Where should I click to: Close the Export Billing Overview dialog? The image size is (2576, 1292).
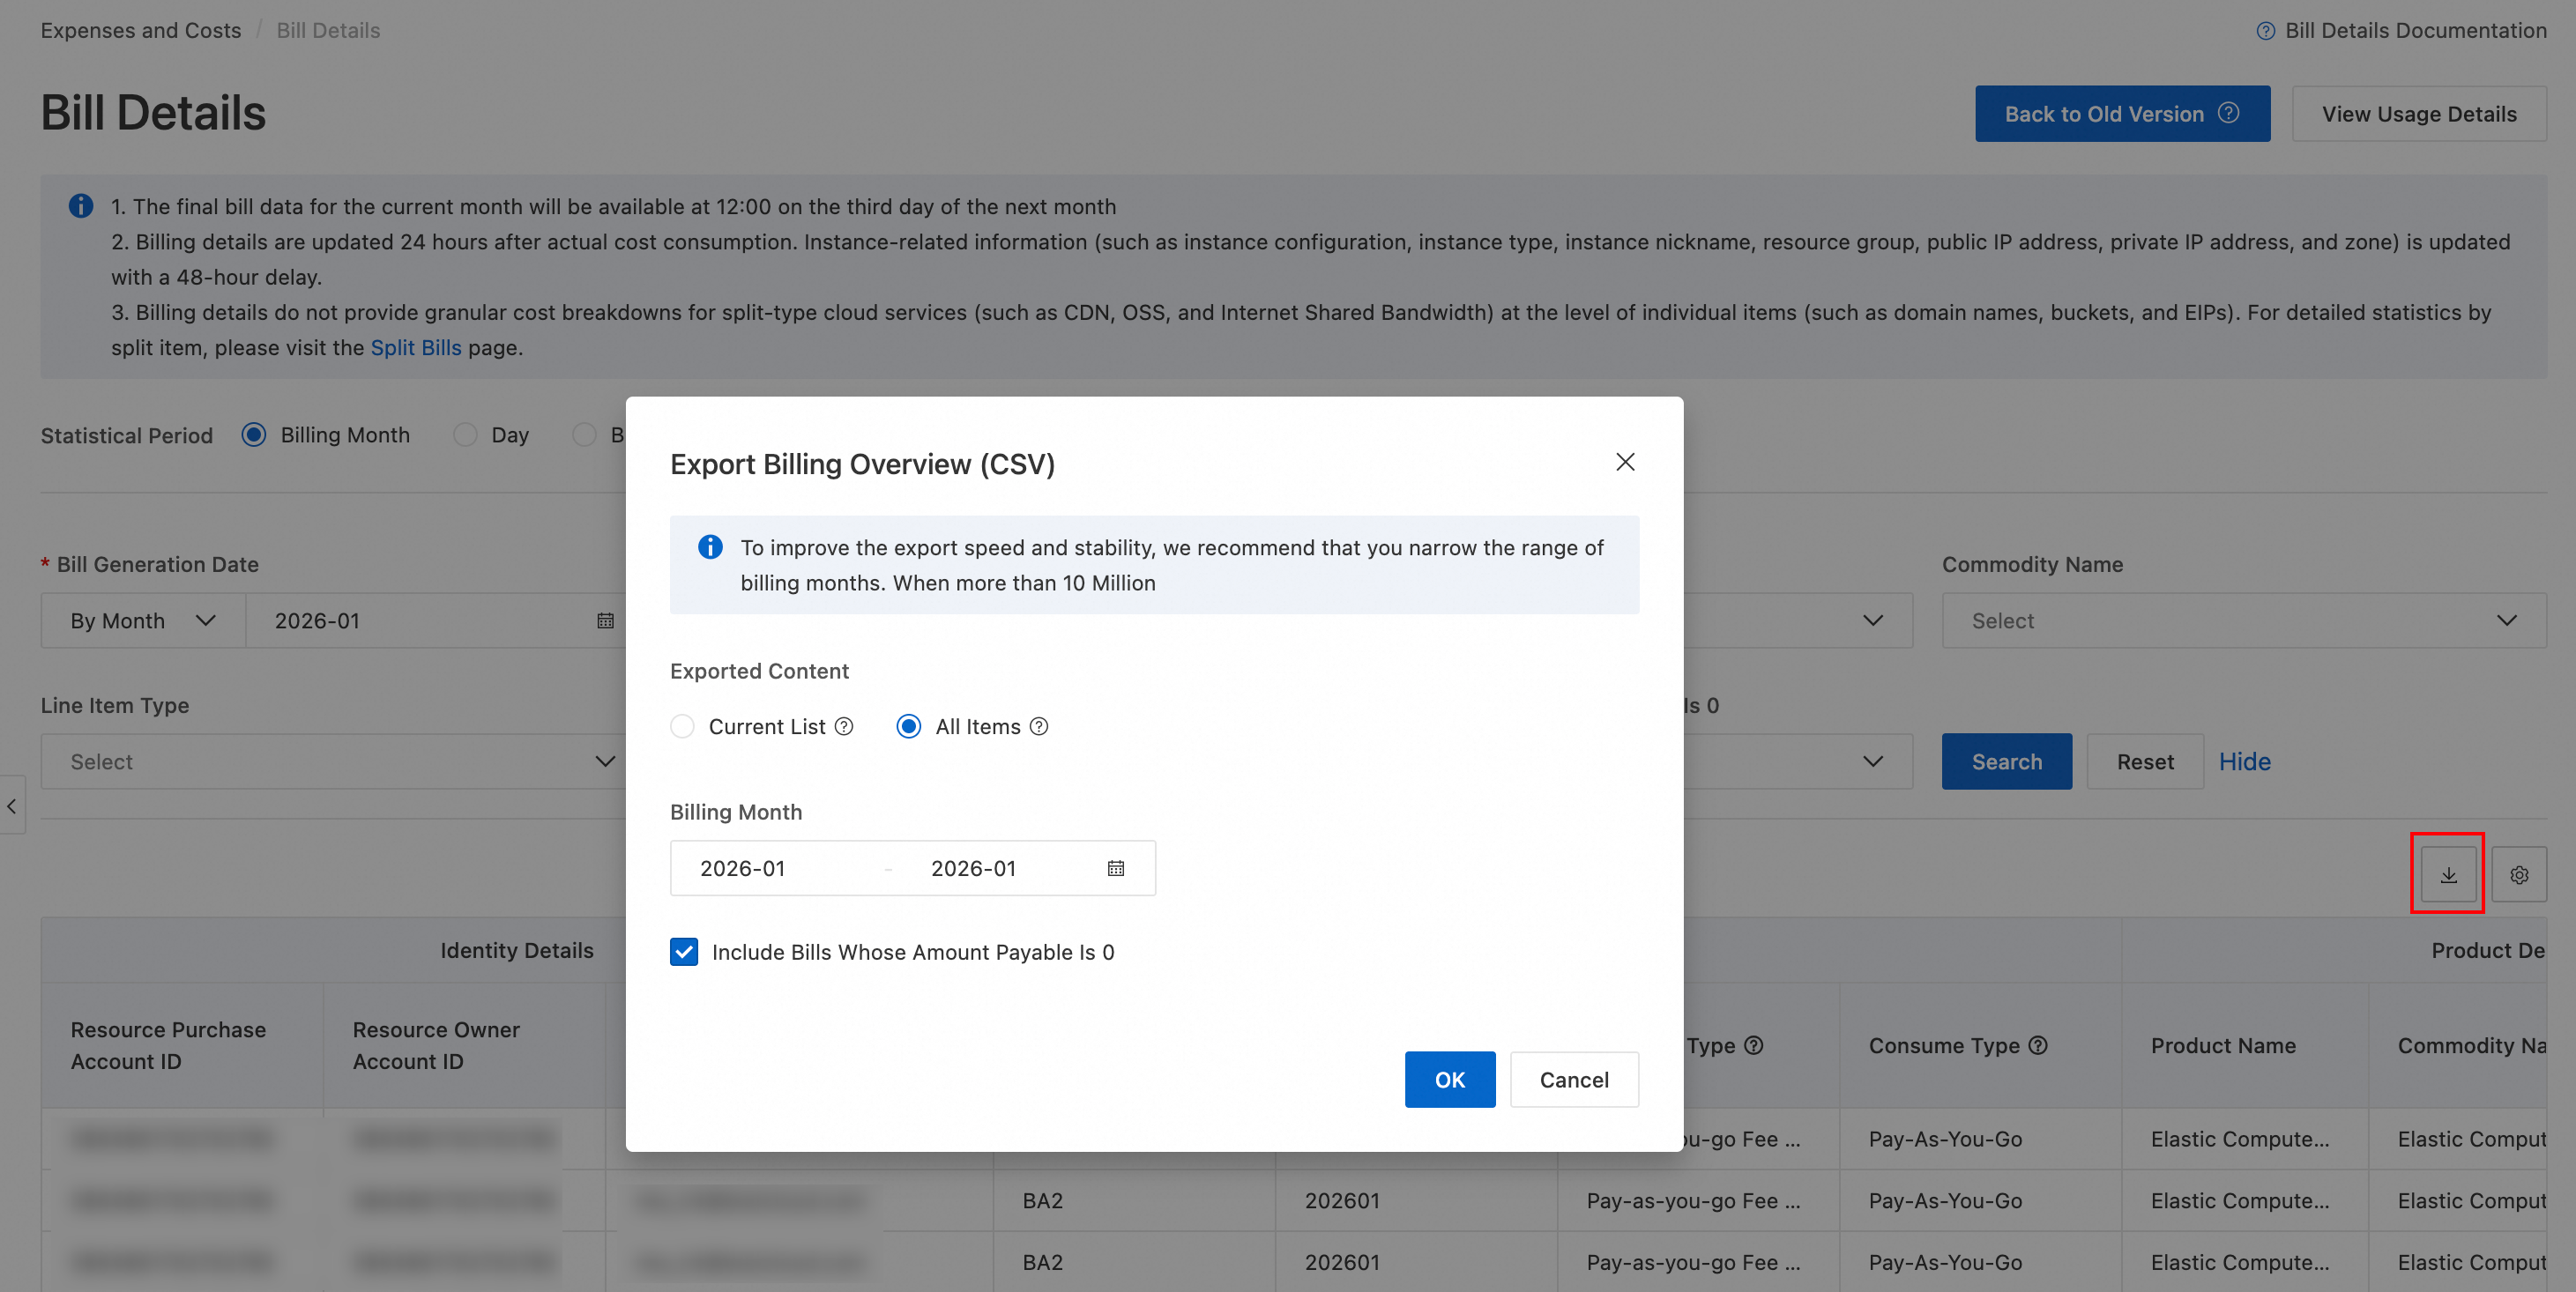click(1625, 462)
